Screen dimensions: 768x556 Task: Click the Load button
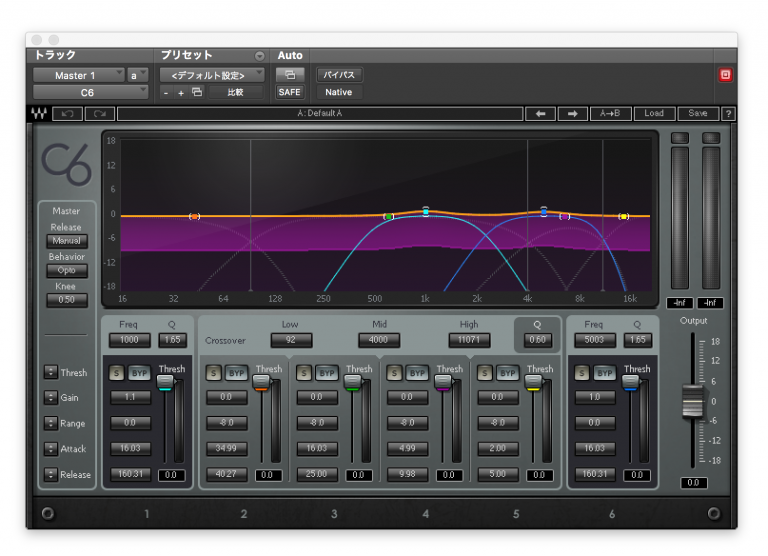point(654,114)
